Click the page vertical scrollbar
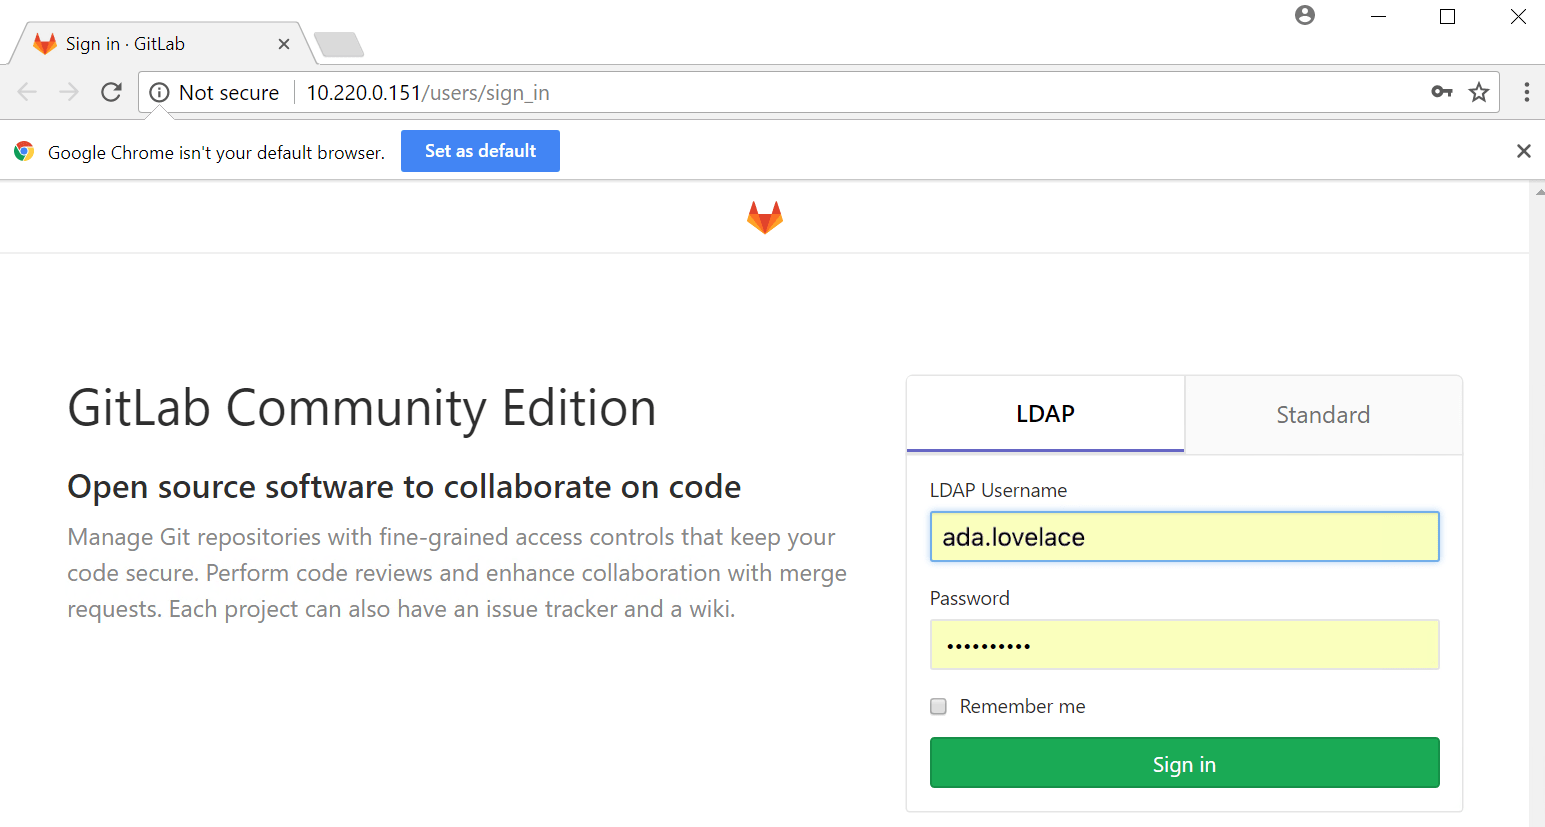The height and width of the screenshot is (827, 1545). [x=1537, y=505]
